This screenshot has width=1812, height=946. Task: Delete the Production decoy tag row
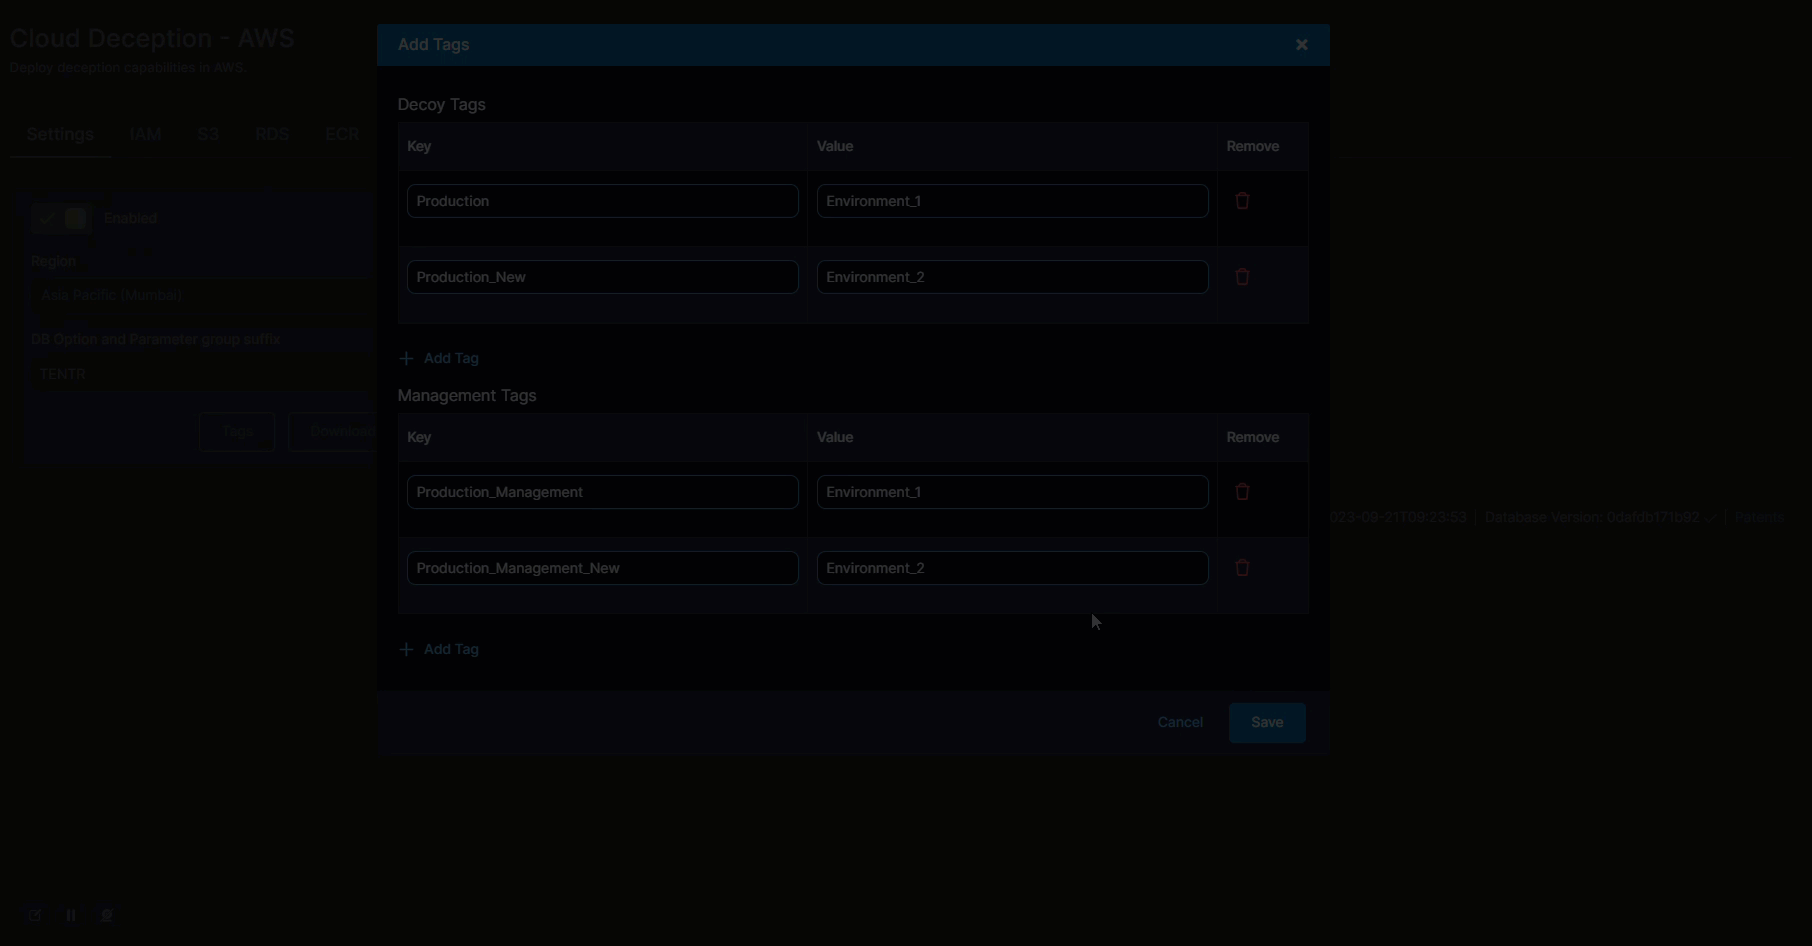coord(1242,201)
